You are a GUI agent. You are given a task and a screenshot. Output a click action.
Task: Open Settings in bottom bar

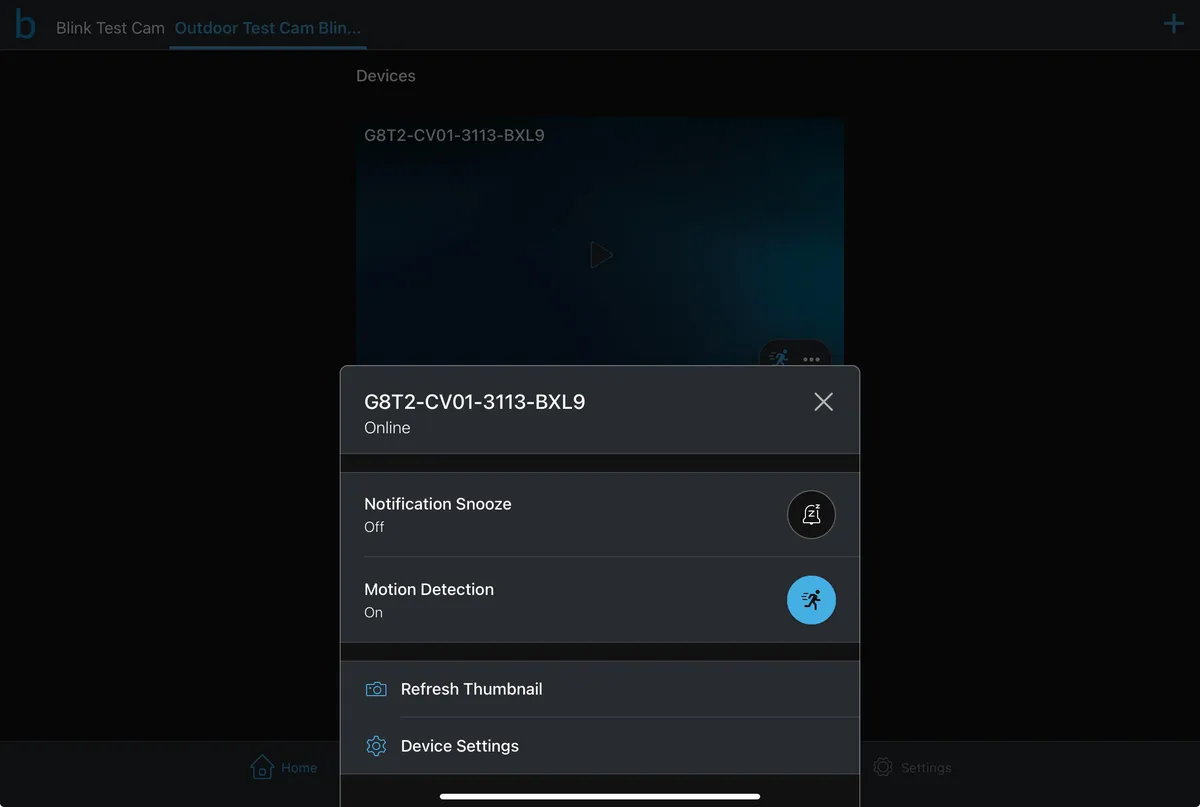pos(911,767)
